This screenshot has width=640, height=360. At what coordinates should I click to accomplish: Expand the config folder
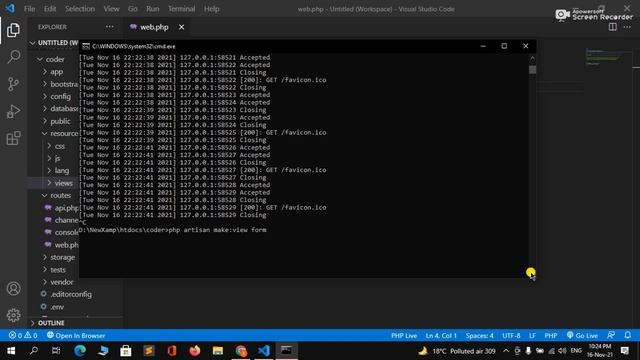pyautogui.click(x=60, y=96)
